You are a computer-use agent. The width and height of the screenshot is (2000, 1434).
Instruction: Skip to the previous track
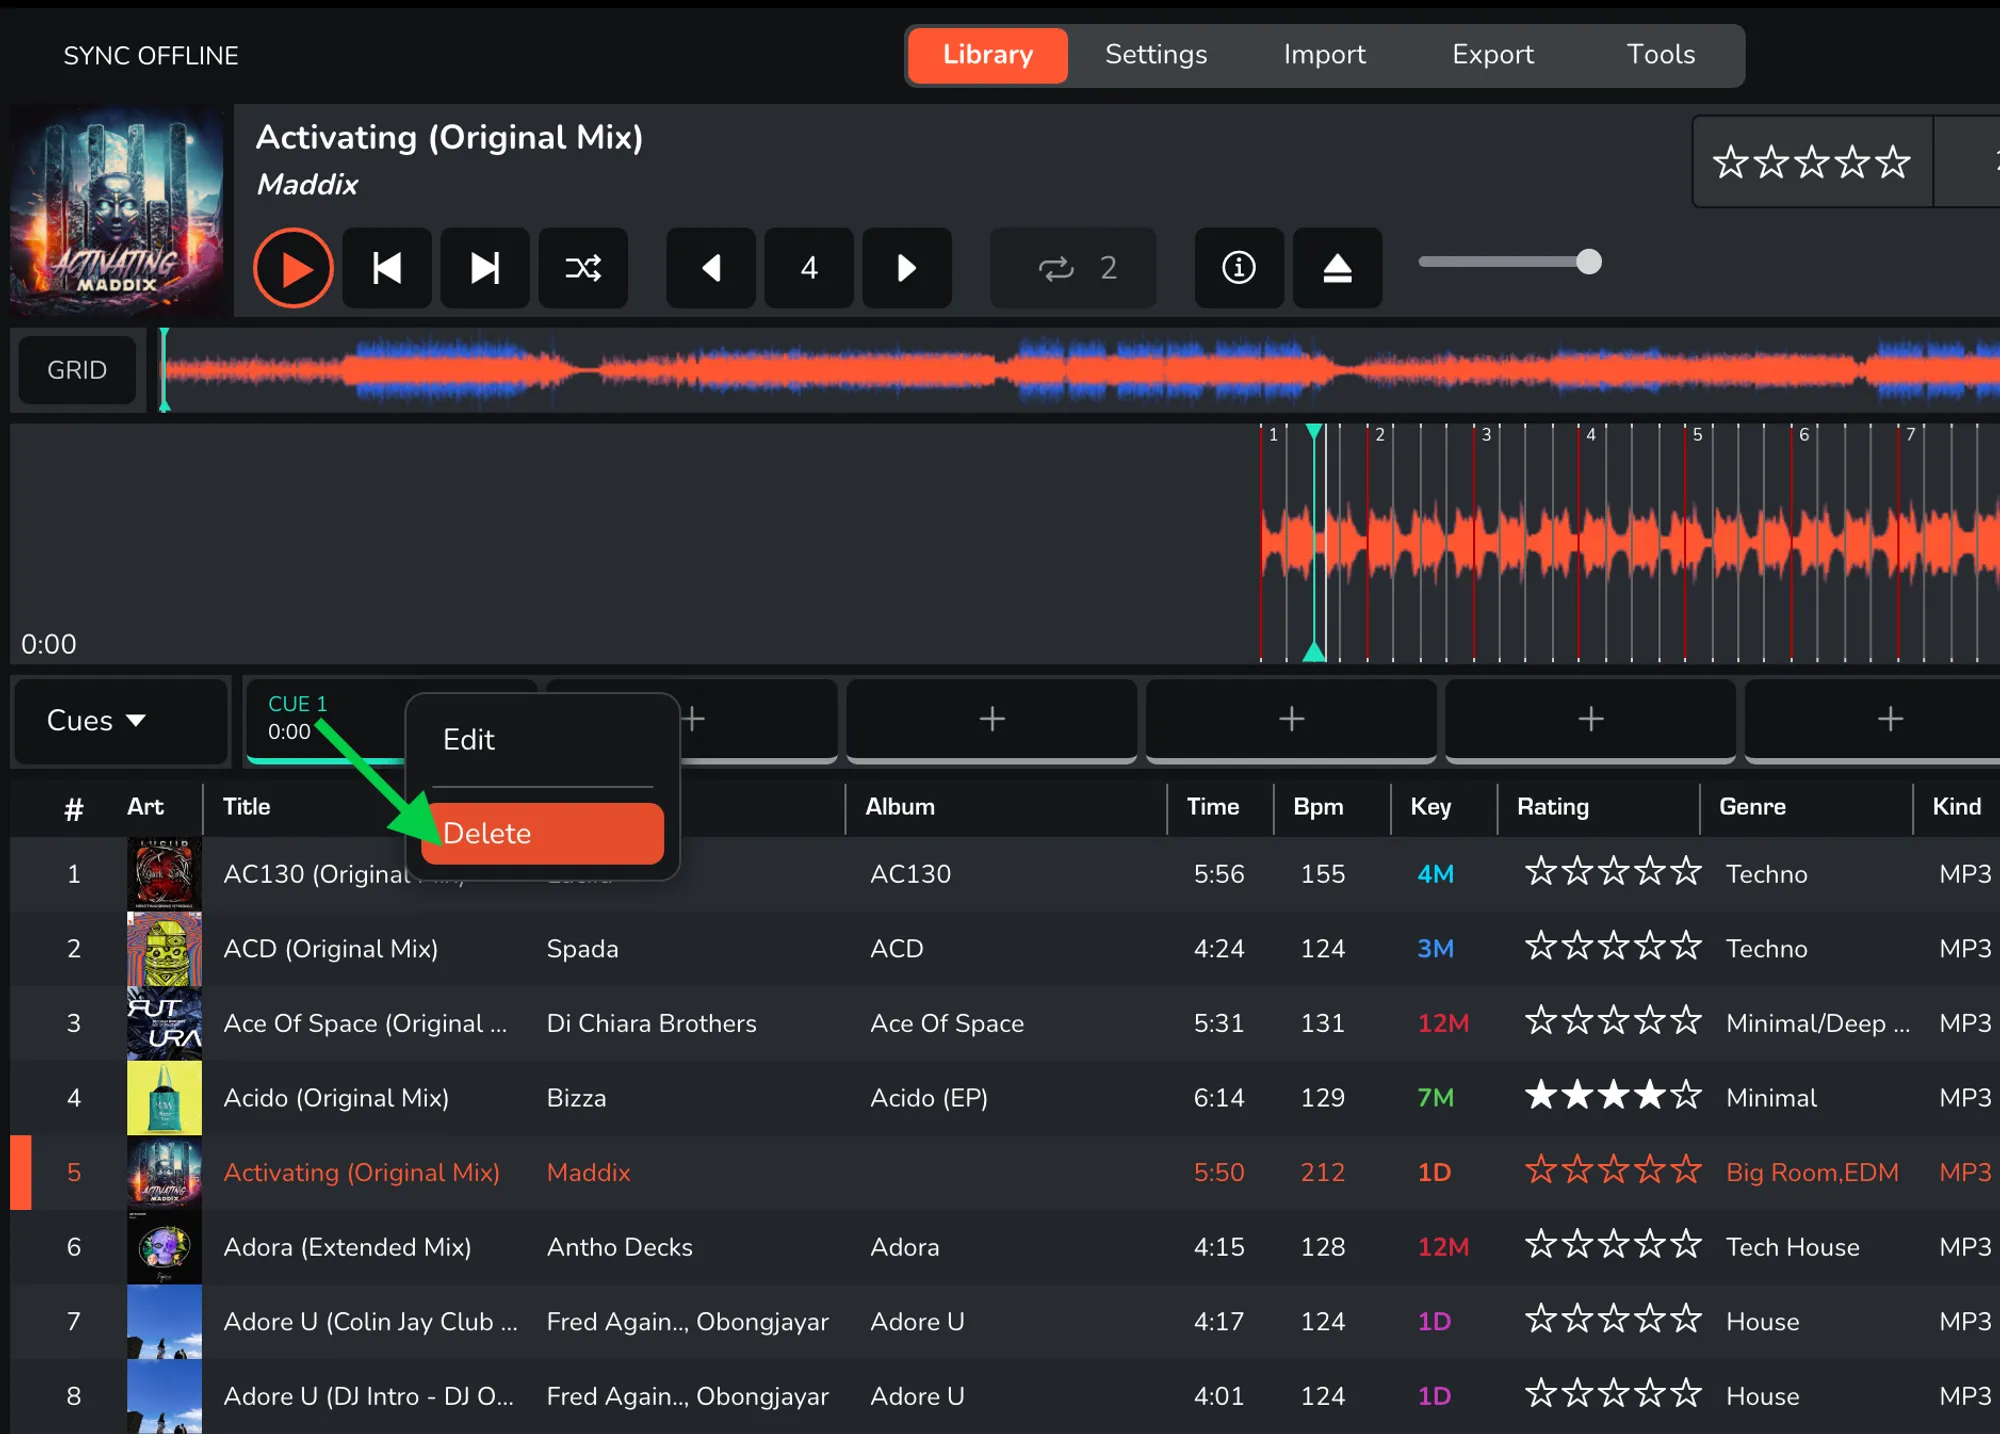click(387, 268)
